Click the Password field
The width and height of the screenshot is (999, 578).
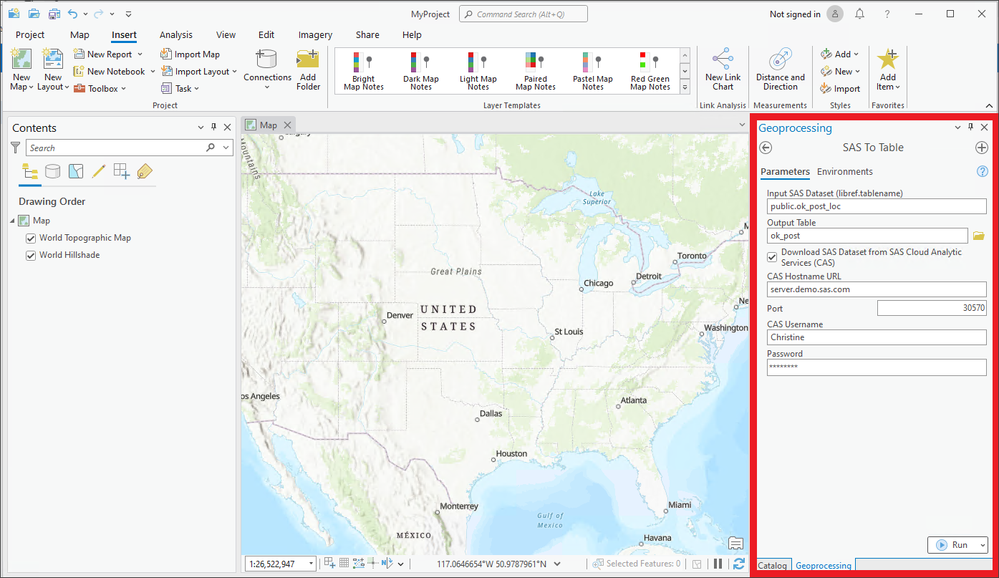point(876,366)
